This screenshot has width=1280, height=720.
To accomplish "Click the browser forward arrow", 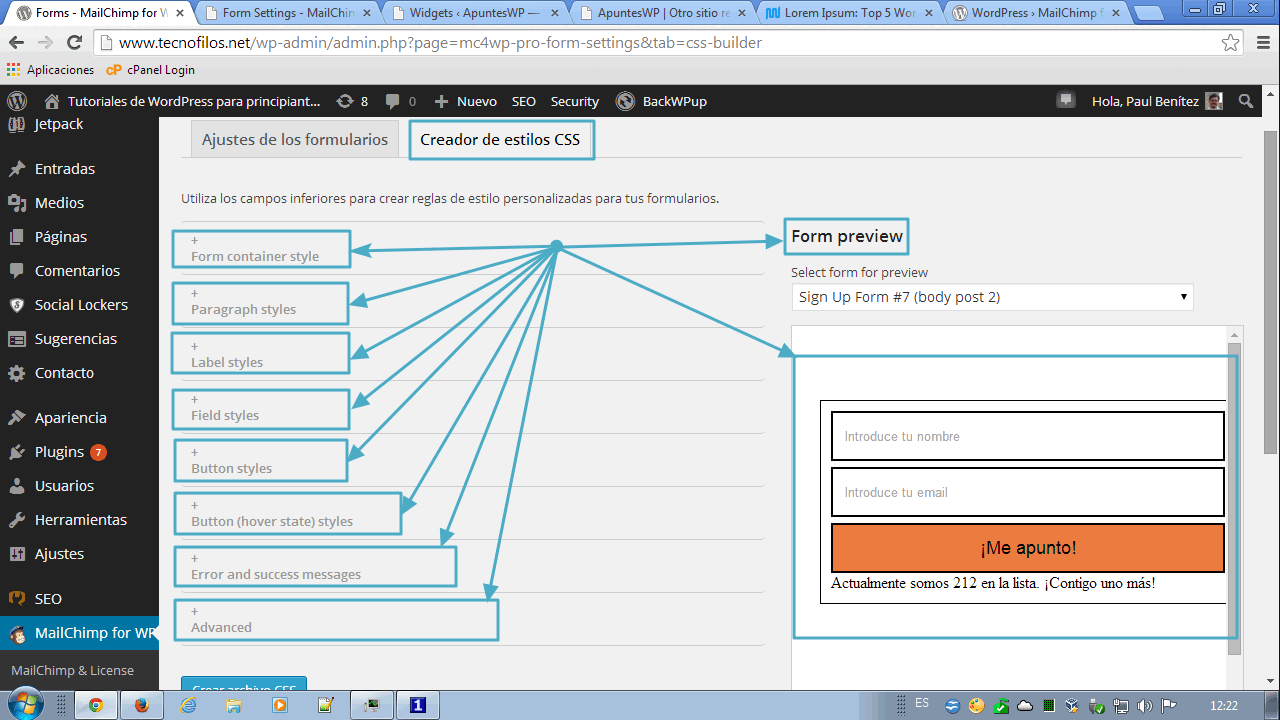I will pyautogui.click(x=45, y=43).
